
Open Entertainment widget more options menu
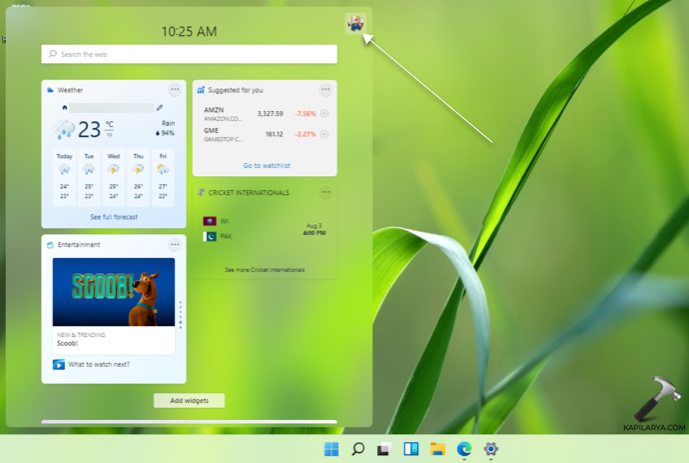(x=174, y=244)
